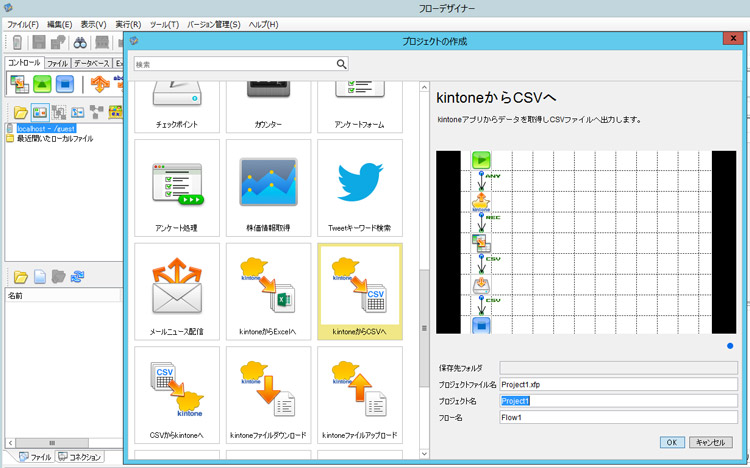The image size is (750, 468).
Task: Click the プロジェクトファイル名 field
Action: [618, 384]
